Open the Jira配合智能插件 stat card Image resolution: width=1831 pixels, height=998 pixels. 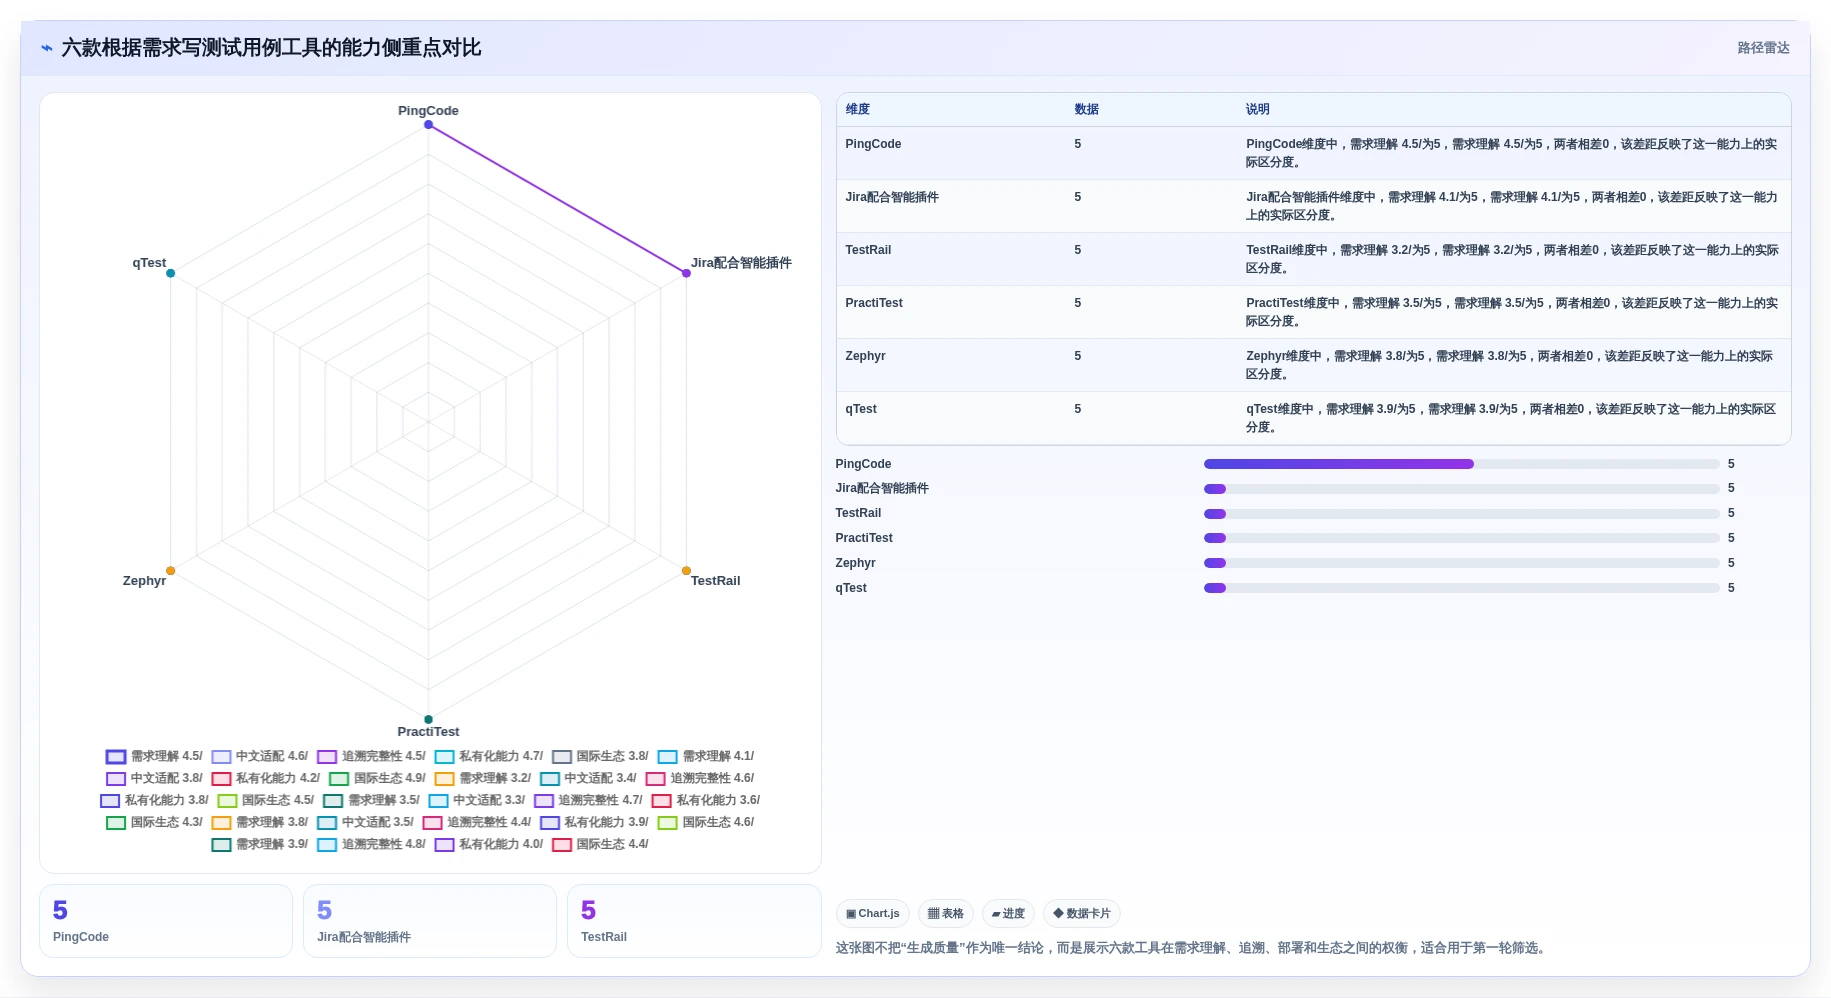(430, 921)
